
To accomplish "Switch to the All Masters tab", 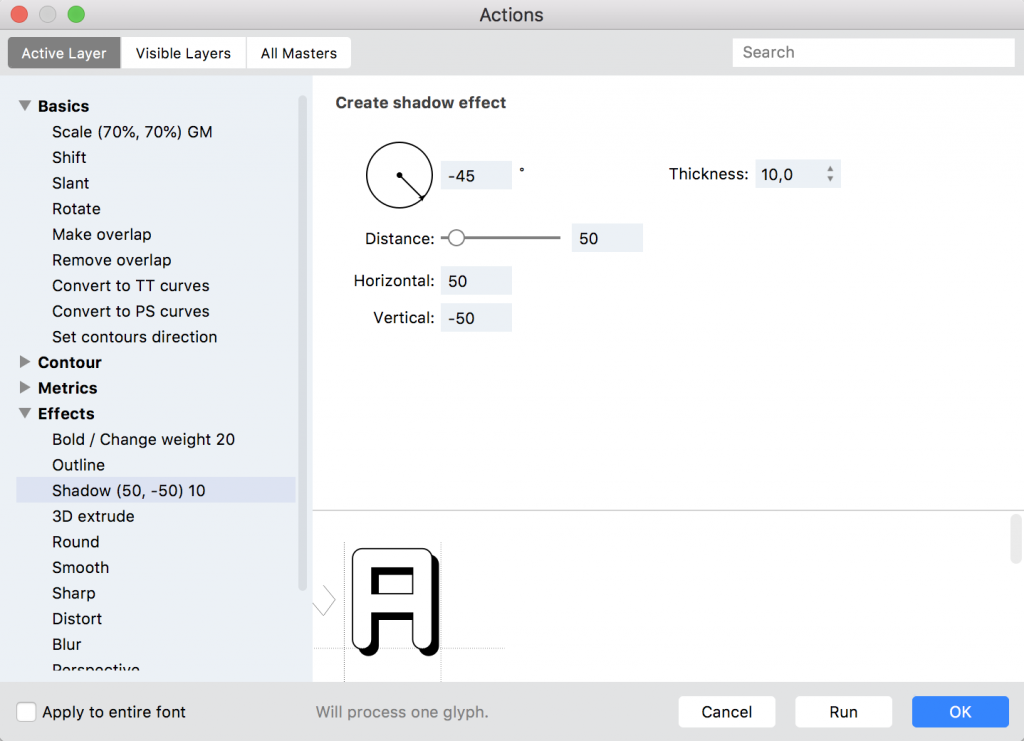I will tap(298, 53).
